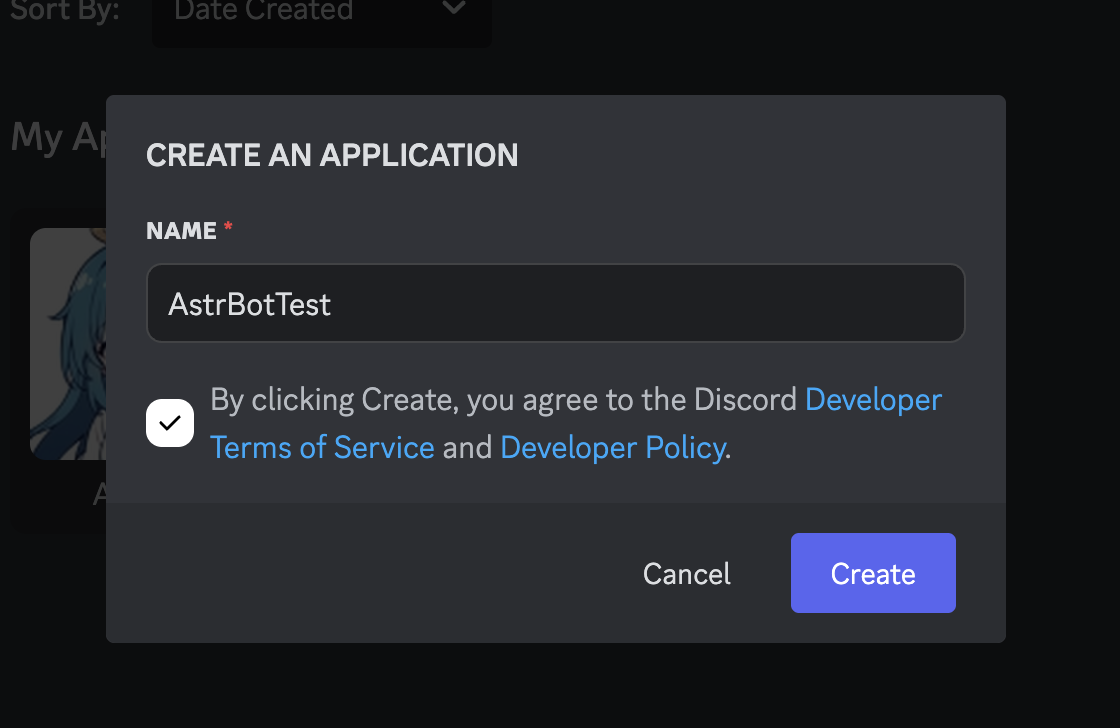Uncheck the Developer Terms agreement checkbox
Image resolution: width=1120 pixels, height=728 pixels.
pos(169,422)
